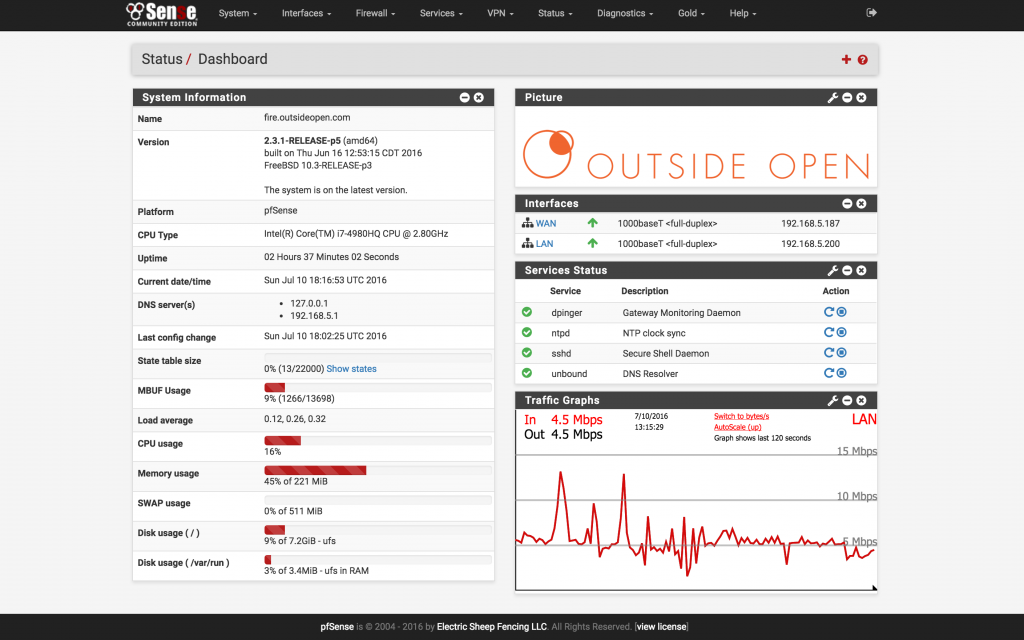
Task: Close the System Information widget
Action: pyautogui.click(x=479, y=97)
